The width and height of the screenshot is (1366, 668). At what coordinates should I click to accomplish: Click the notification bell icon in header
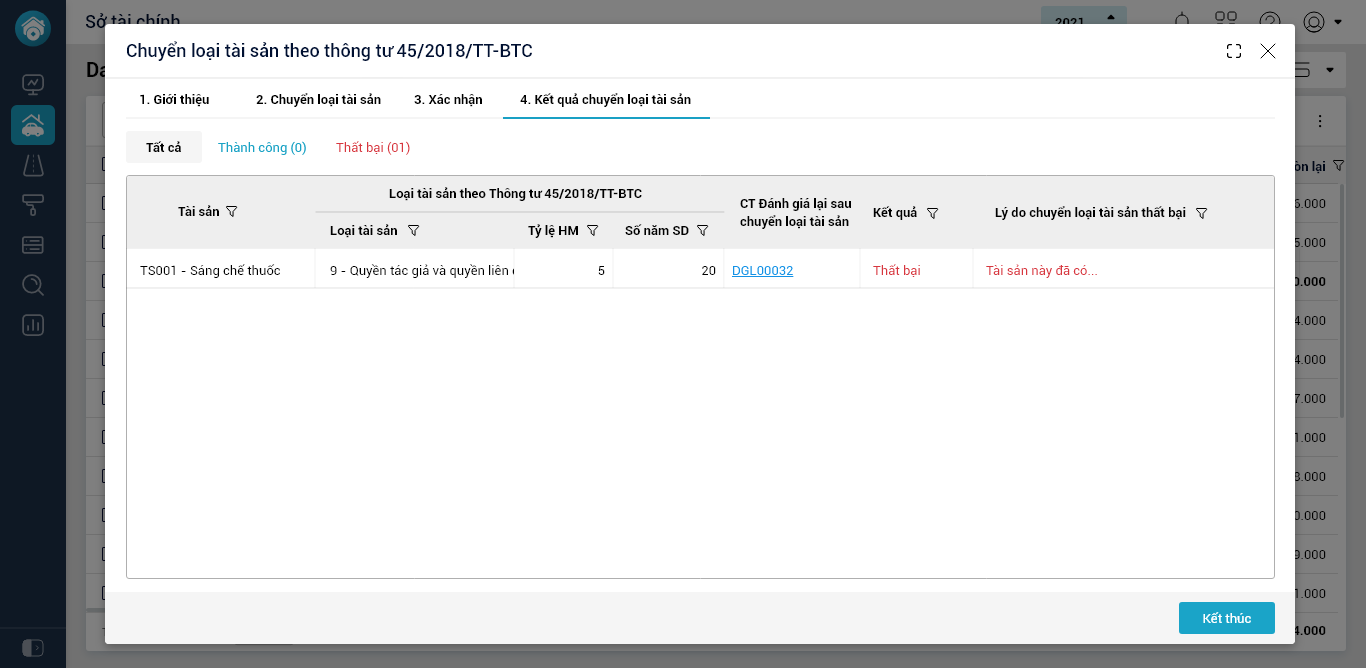click(1183, 21)
